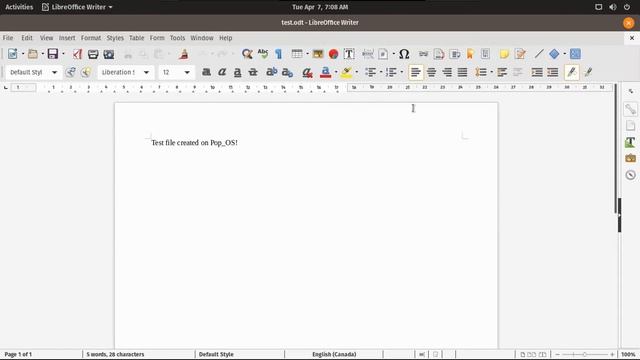640x360 pixels.
Task: Click word count in status bar
Action: click(x=115, y=354)
